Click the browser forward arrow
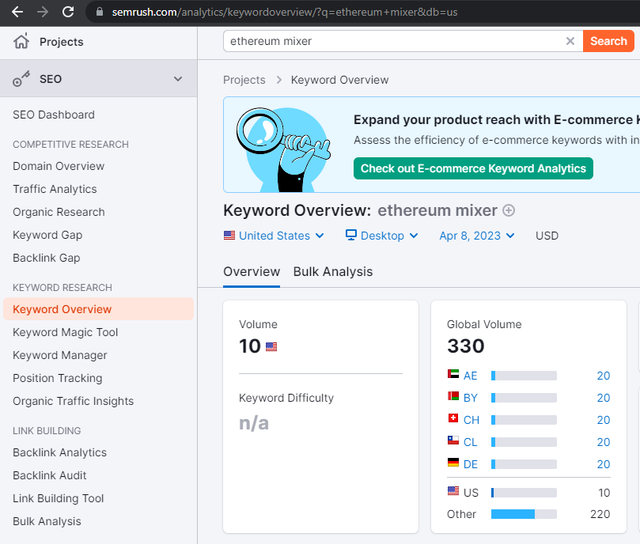 (42, 12)
